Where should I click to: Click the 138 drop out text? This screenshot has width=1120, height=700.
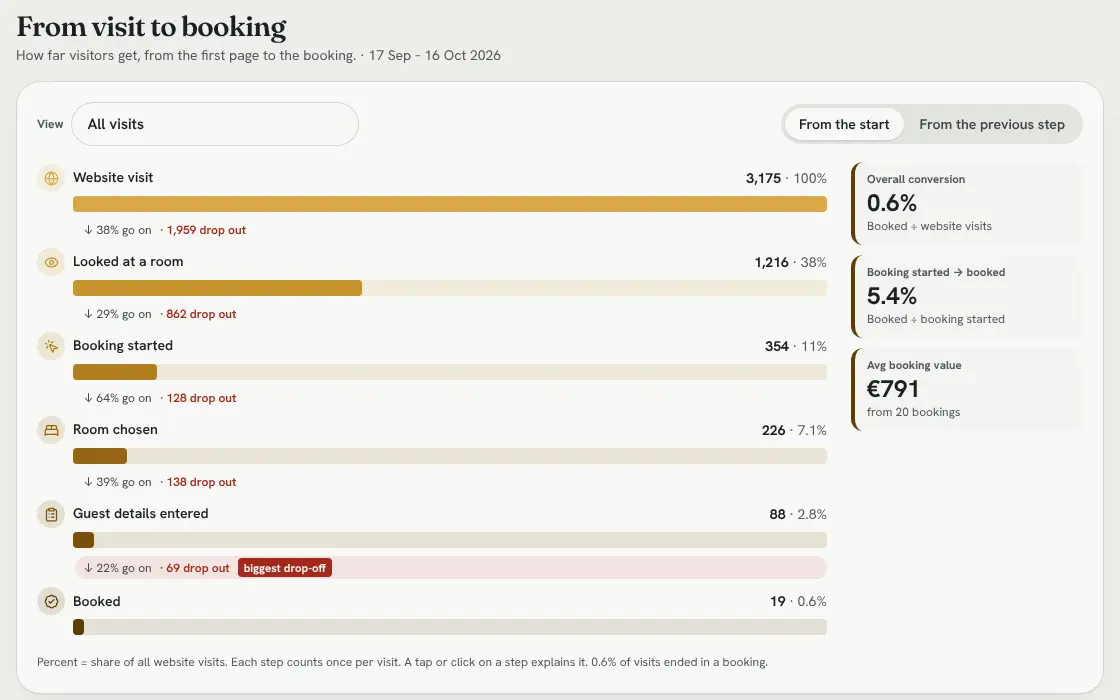tap(201, 482)
